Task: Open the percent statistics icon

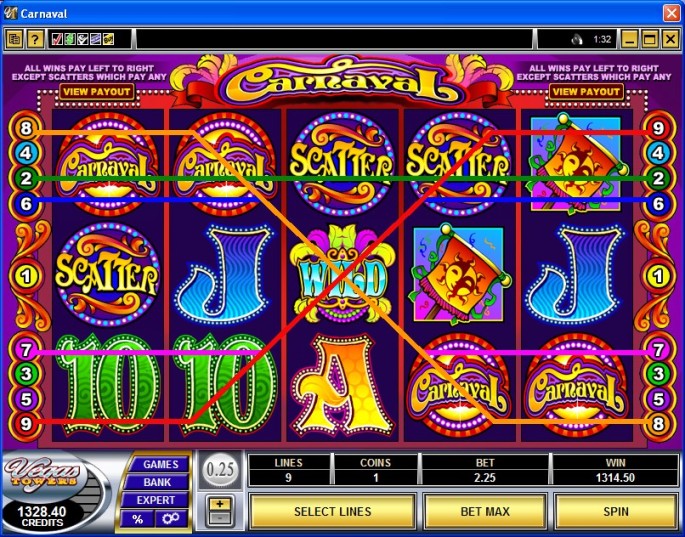Action: click(x=138, y=519)
